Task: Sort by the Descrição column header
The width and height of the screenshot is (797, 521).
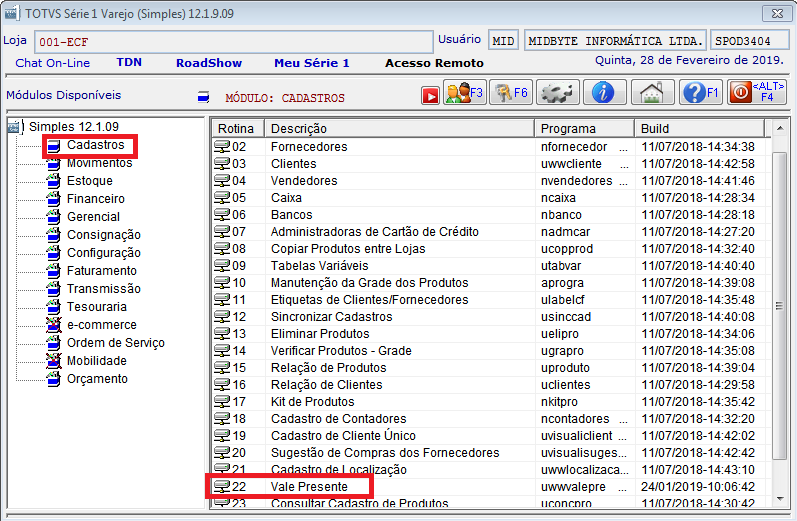Action: click(x=400, y=129)
